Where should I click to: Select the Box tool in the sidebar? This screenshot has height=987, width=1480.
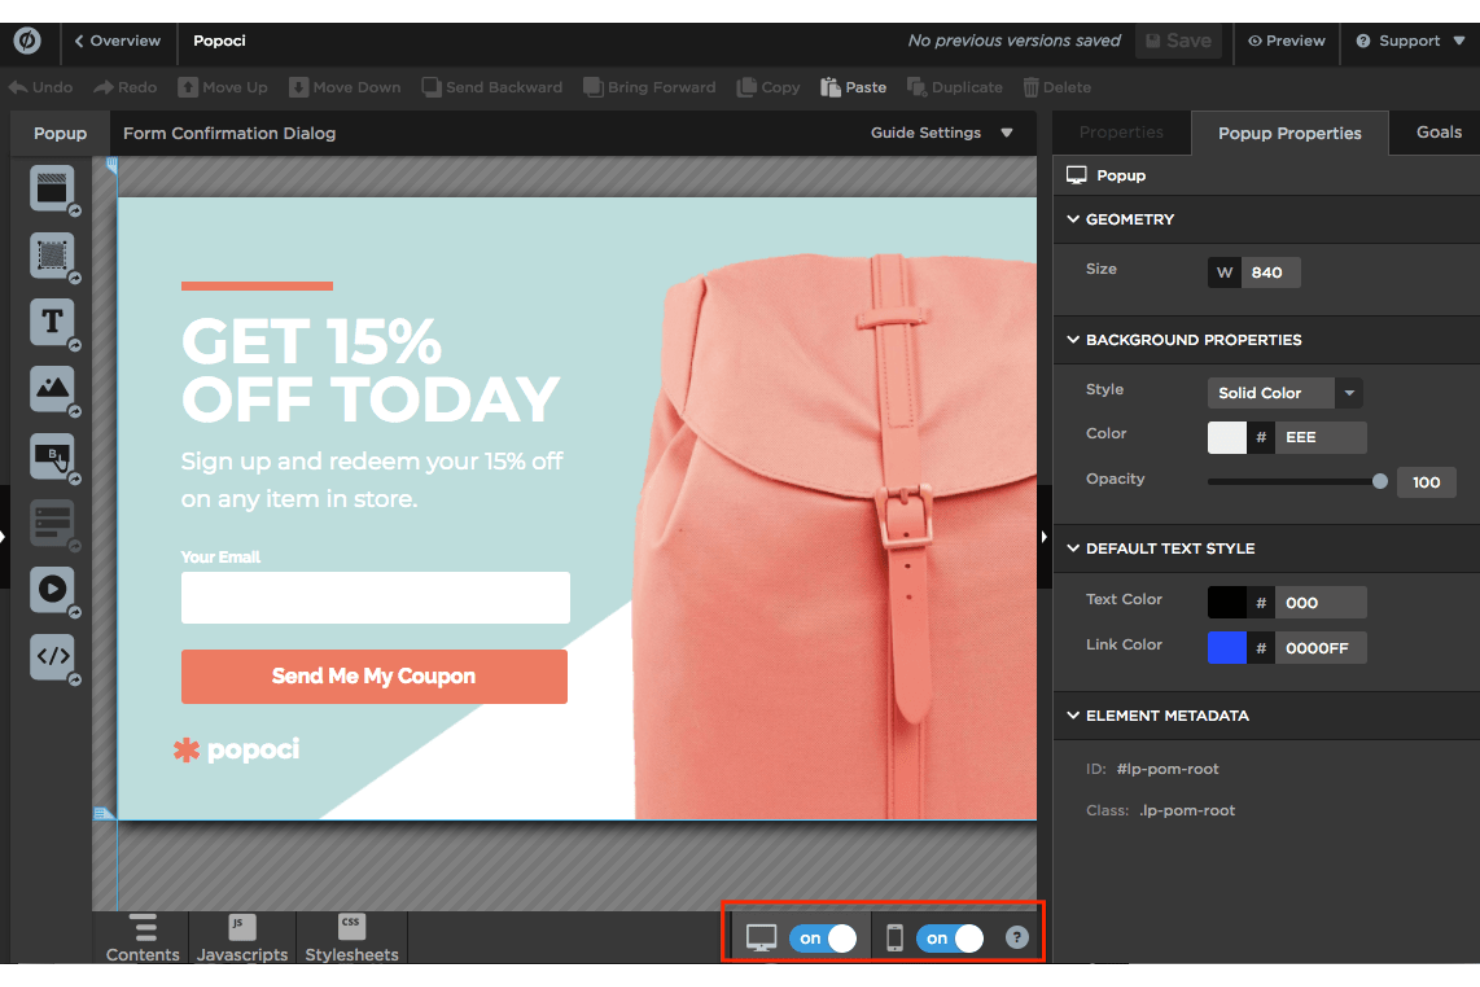pyautogui.click(x=52, y=254)
